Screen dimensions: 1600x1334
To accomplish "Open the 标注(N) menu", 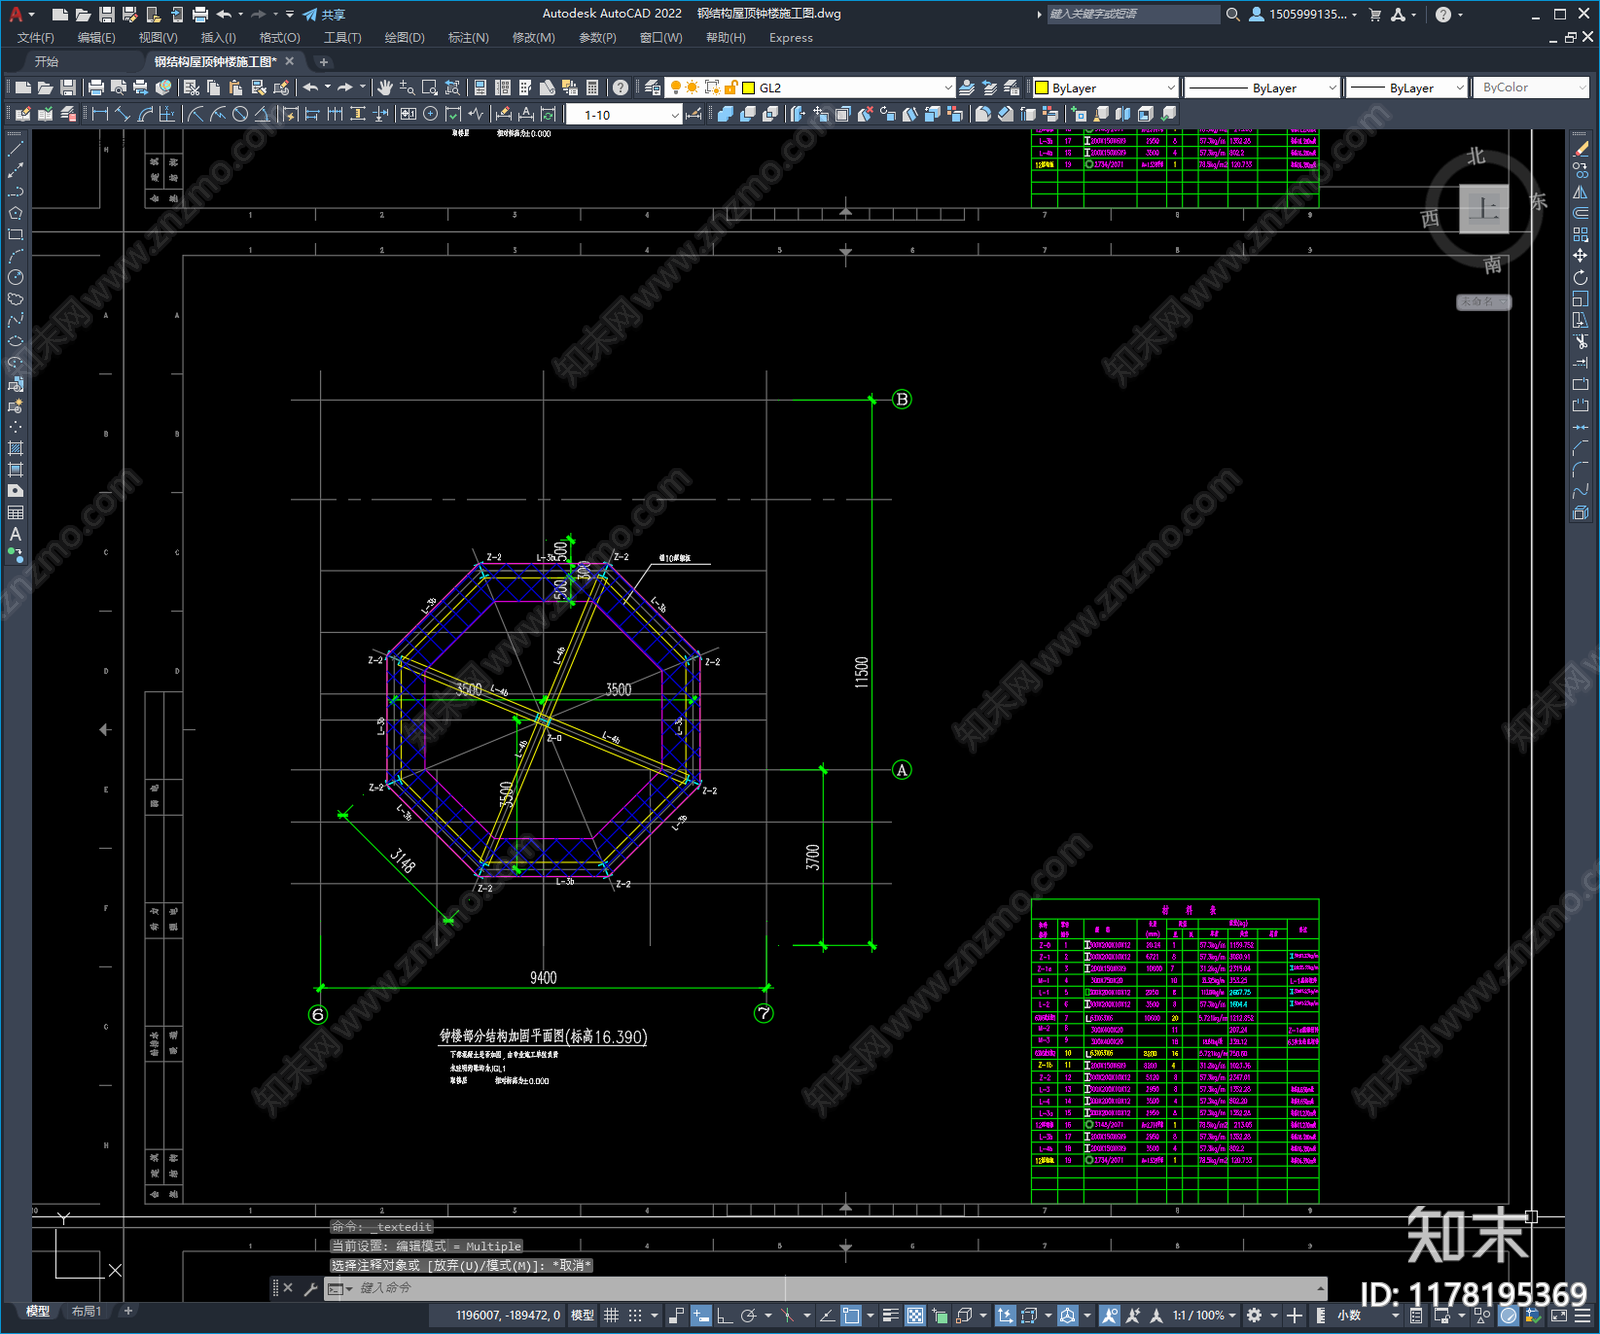I will point(468,38).
